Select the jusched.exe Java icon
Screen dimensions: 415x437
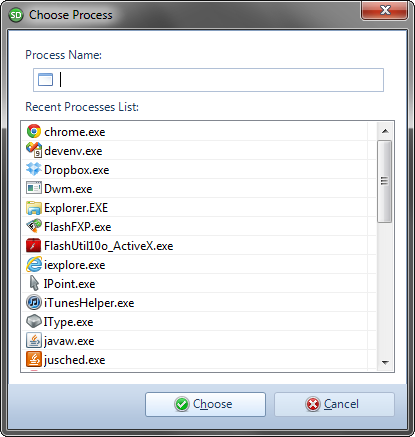34,359
